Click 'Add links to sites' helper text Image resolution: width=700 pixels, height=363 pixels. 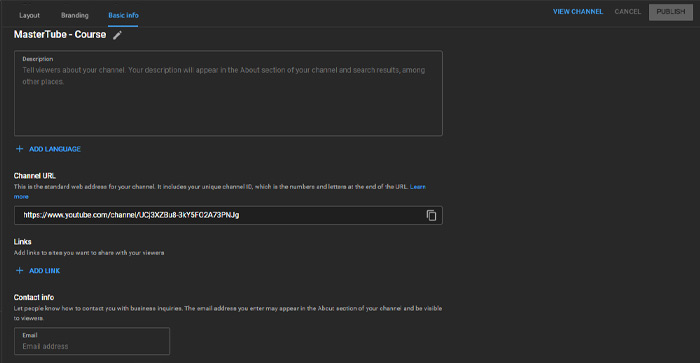click(x=89, y=253)
